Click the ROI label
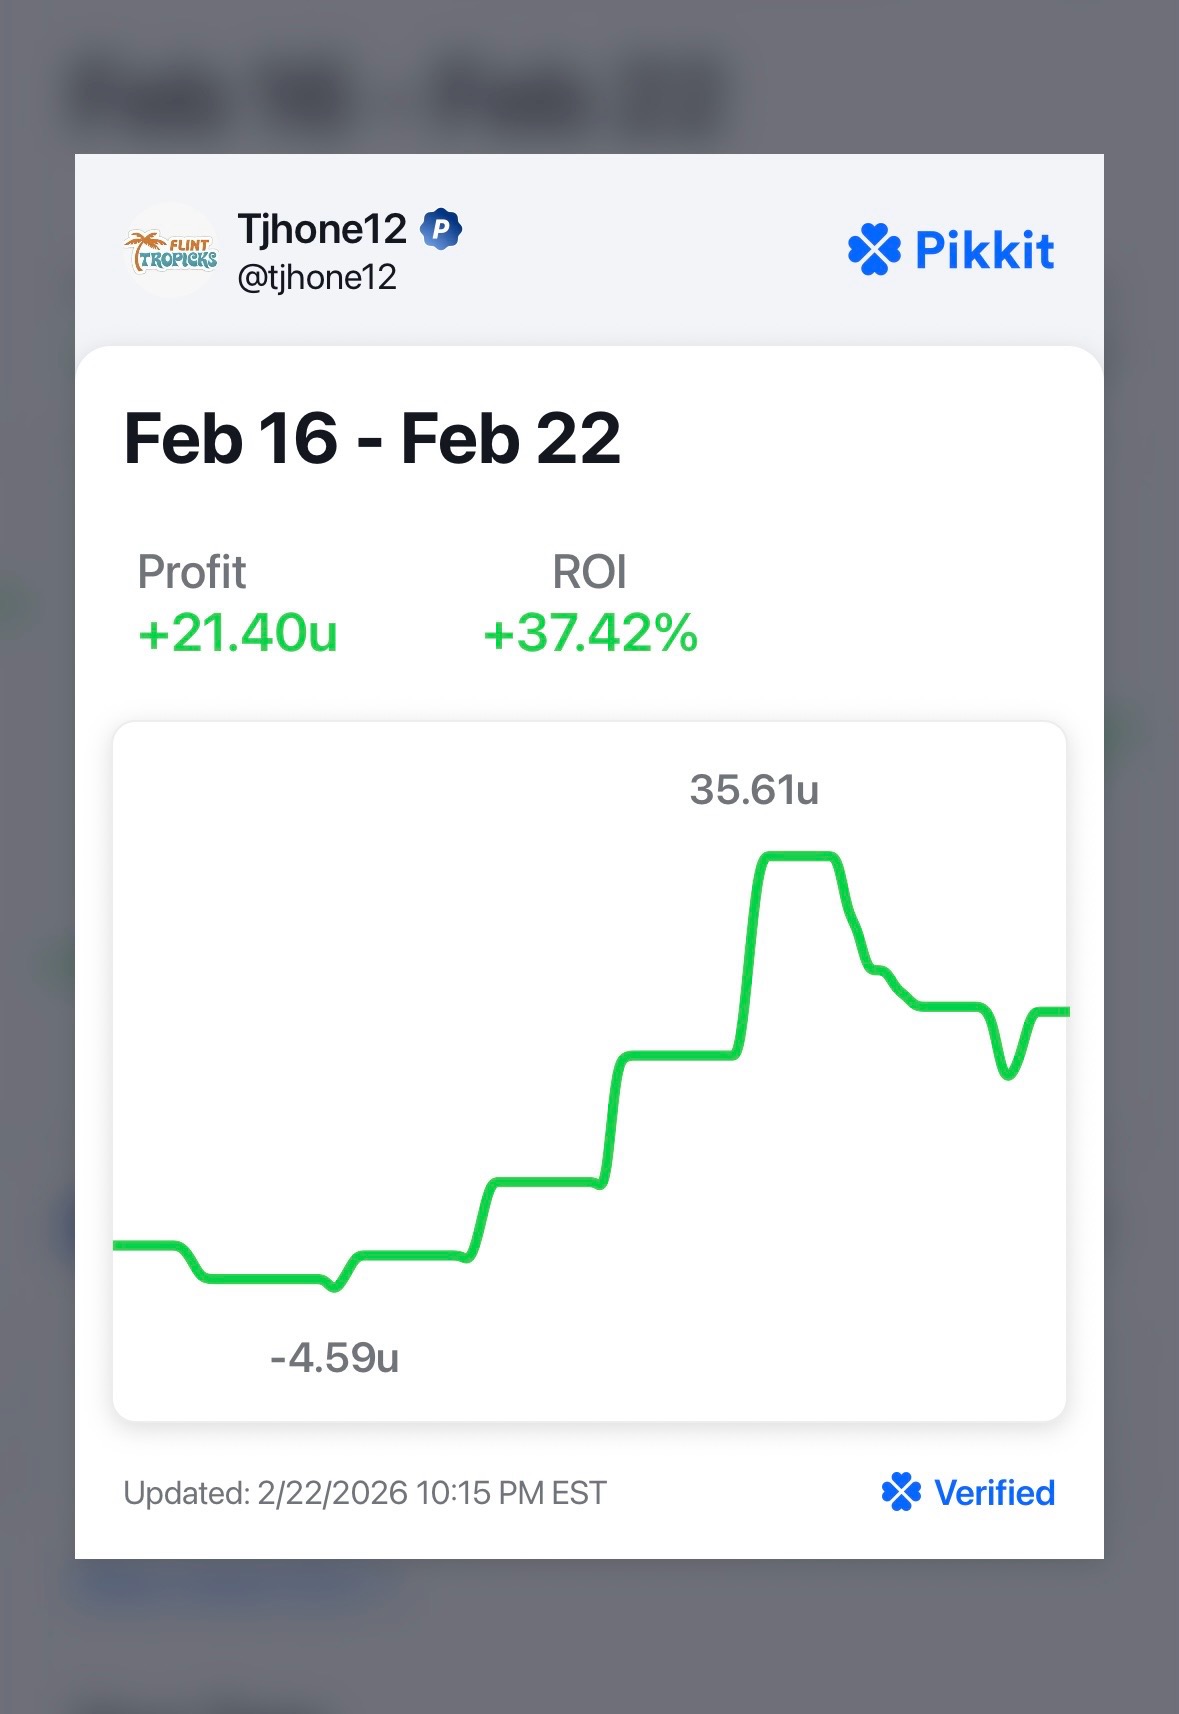This screenshot has width=1179, height=1714. pyautogui.click(x=589, y=572)
